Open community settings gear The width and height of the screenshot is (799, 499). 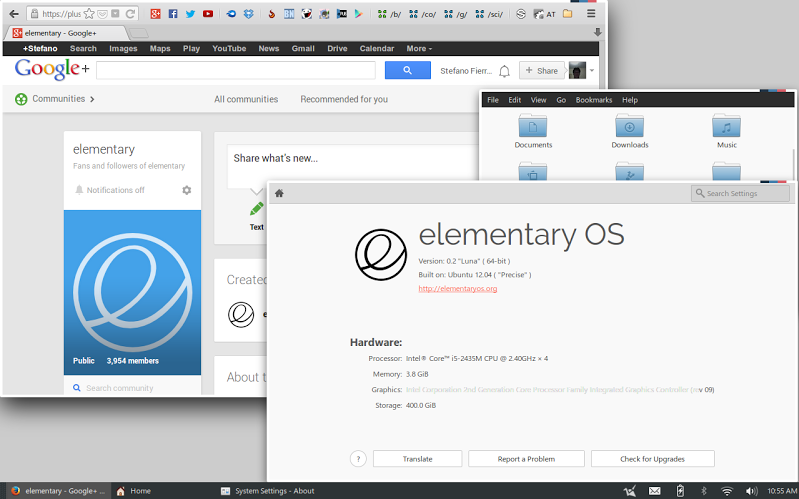coord(187,190)
